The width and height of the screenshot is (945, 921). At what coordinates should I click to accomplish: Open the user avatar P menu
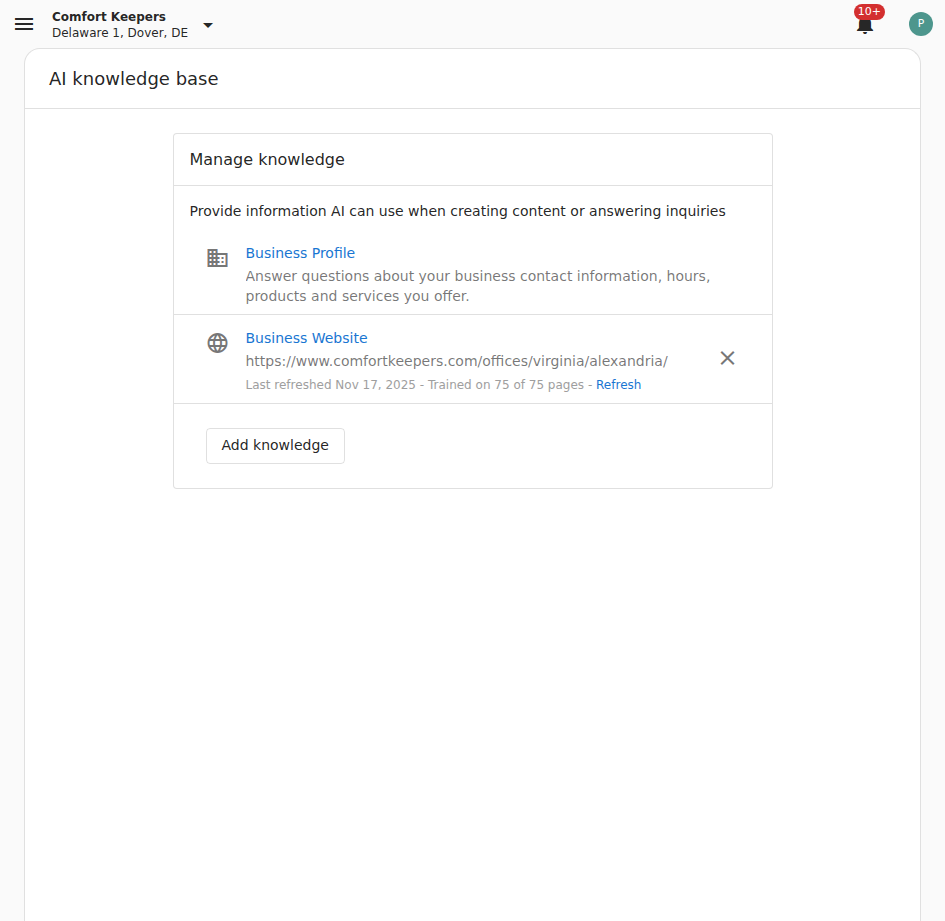(920, 24)
